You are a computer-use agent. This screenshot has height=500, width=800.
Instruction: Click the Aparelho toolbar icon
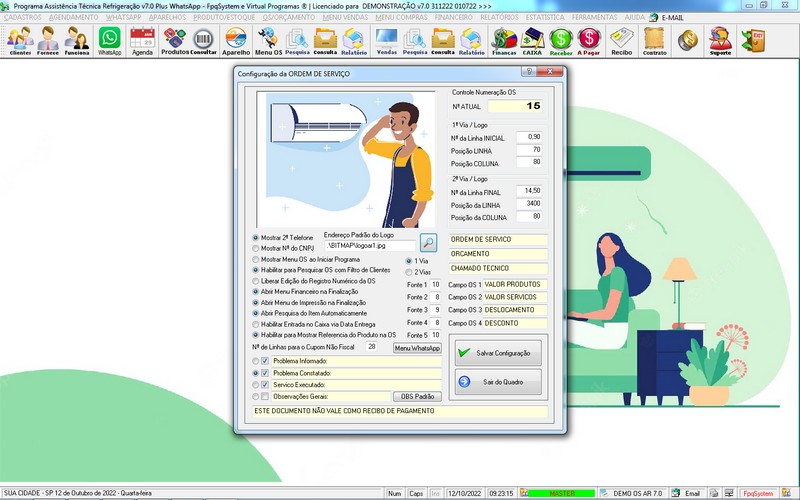236,40
